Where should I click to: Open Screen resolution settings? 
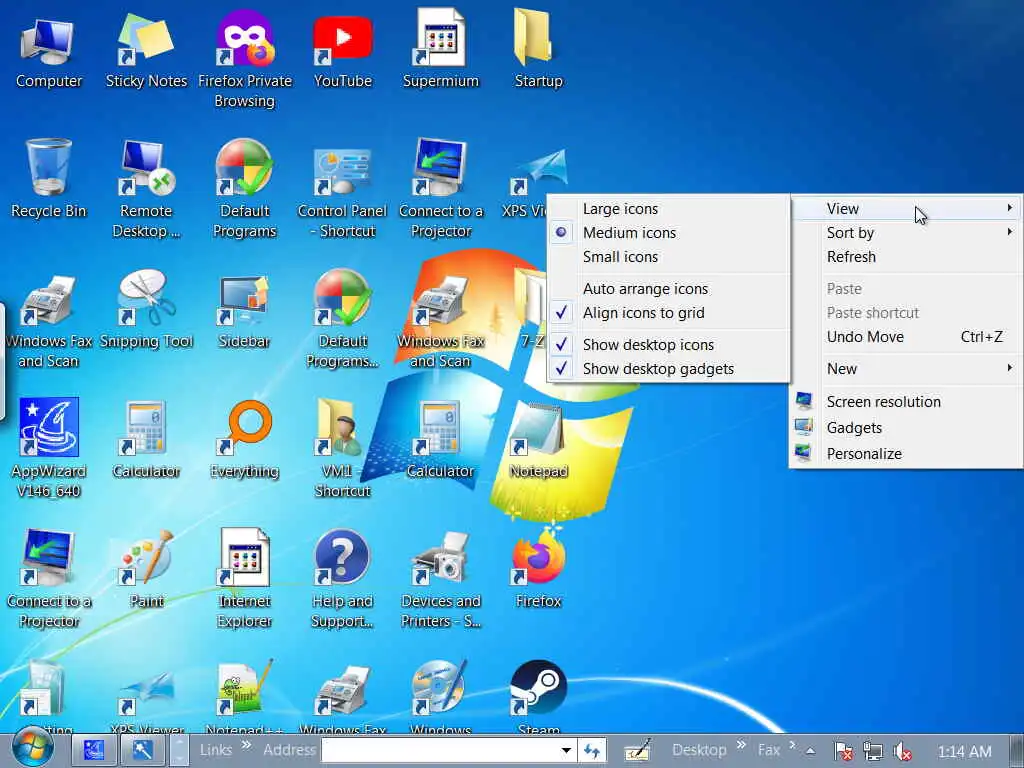coord(906,402)
